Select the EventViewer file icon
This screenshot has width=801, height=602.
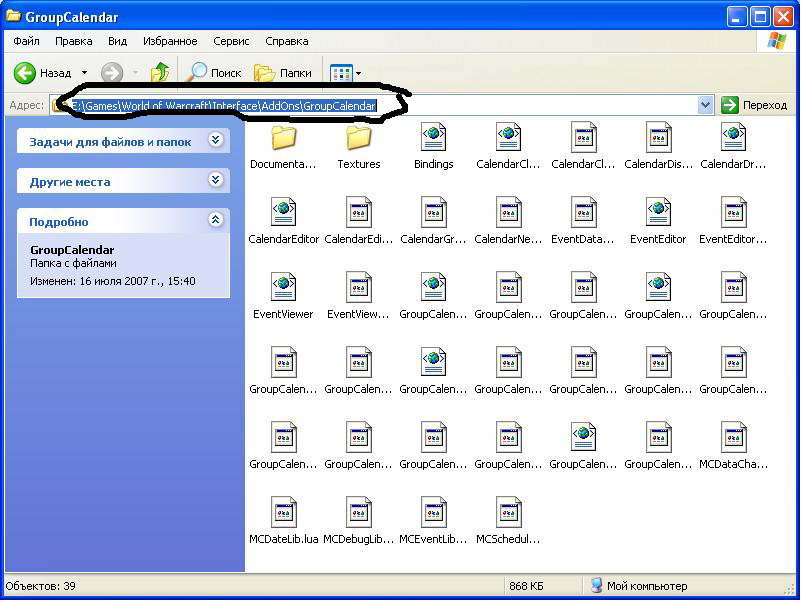[x=284, y=287]
